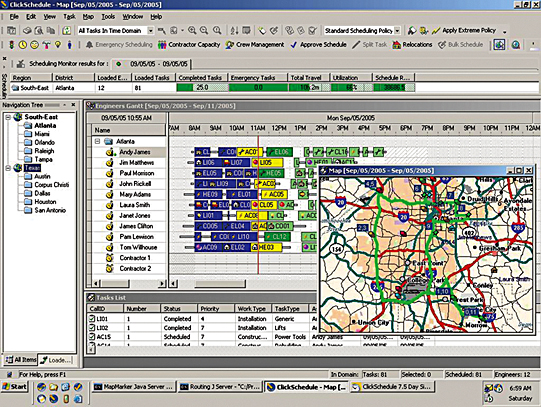Click the Atlanta map thumbnail area

click(x=426, y=255)
